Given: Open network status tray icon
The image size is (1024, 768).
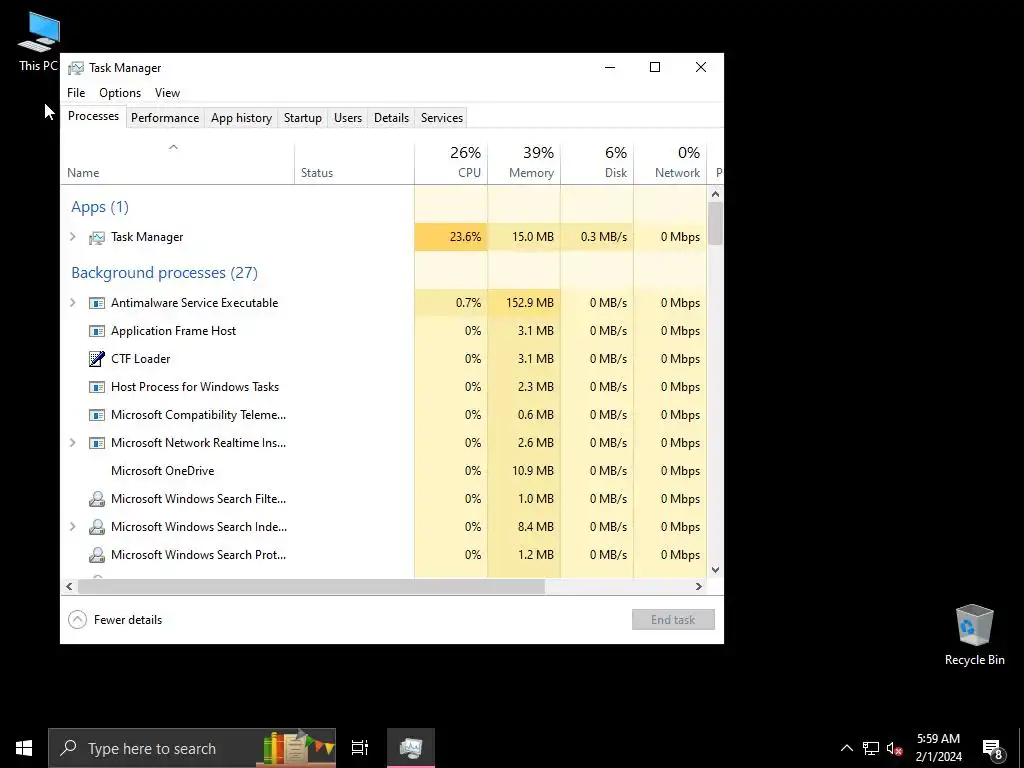Looking at the screenshot, I should pyautogui.click(x=871, y=748).
